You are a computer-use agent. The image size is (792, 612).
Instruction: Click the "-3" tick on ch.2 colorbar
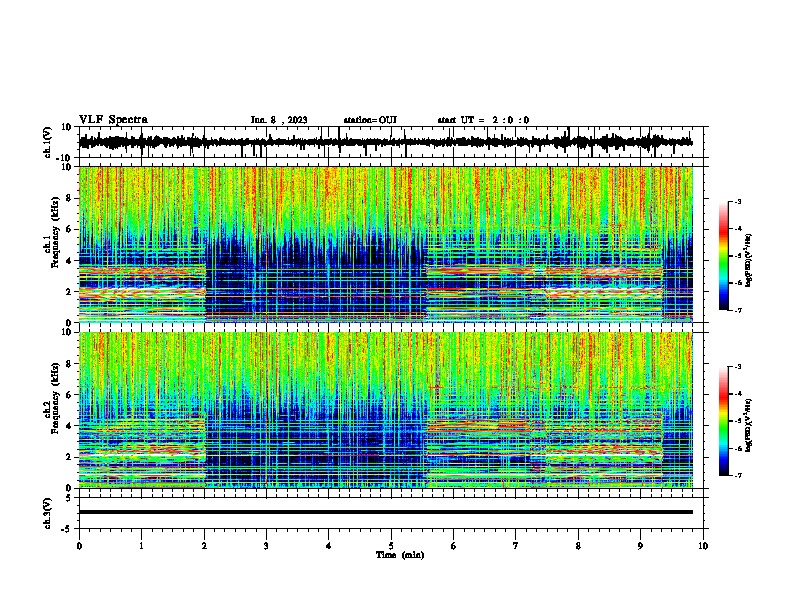(x=738, y=367)
